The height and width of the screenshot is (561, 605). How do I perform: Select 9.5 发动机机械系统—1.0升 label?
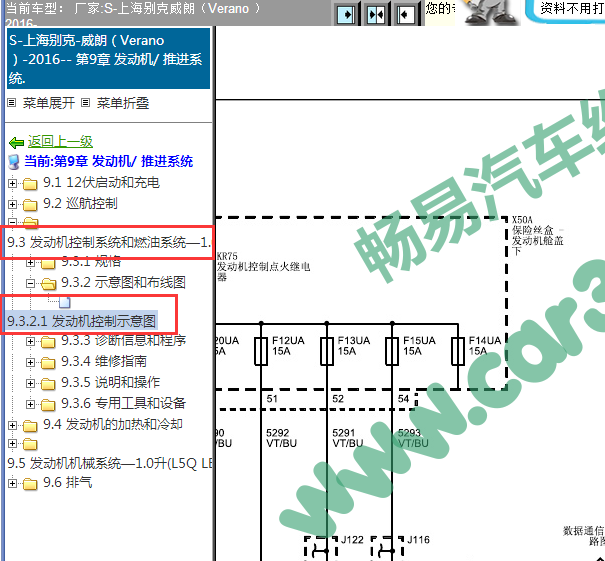(109, 463)
